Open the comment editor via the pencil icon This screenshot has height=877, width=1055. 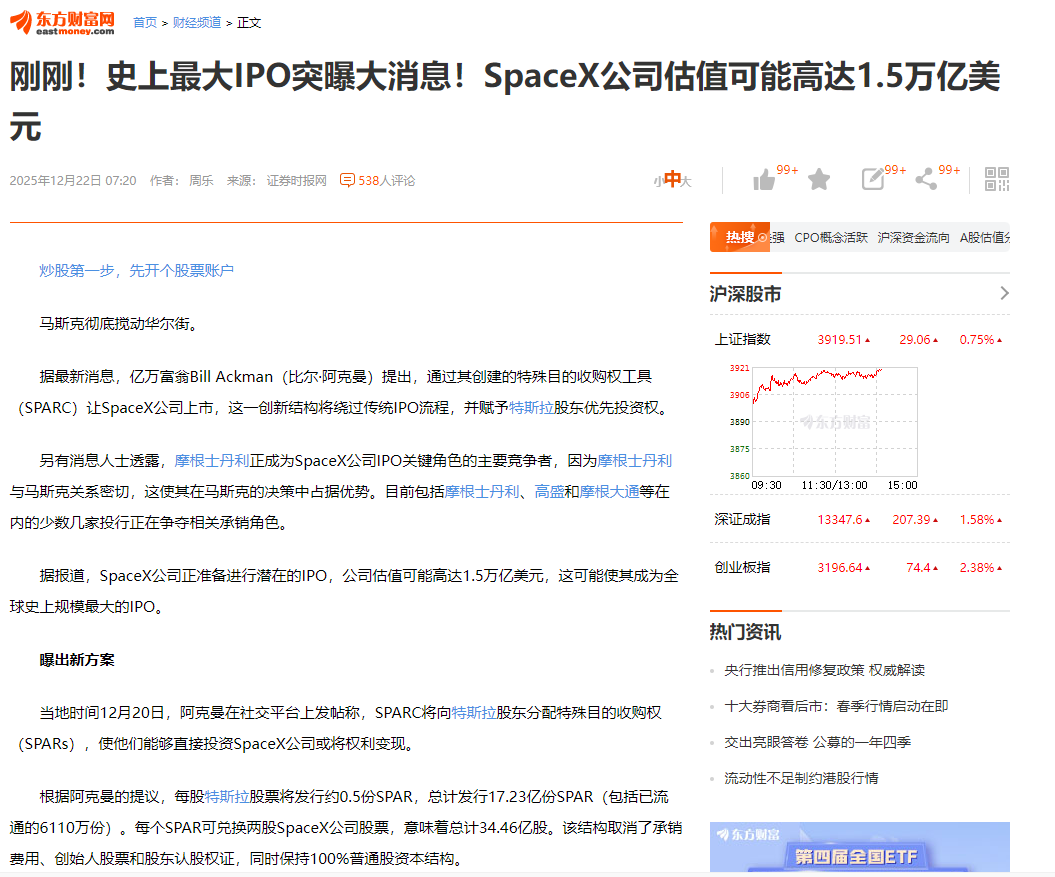[872, 177]
